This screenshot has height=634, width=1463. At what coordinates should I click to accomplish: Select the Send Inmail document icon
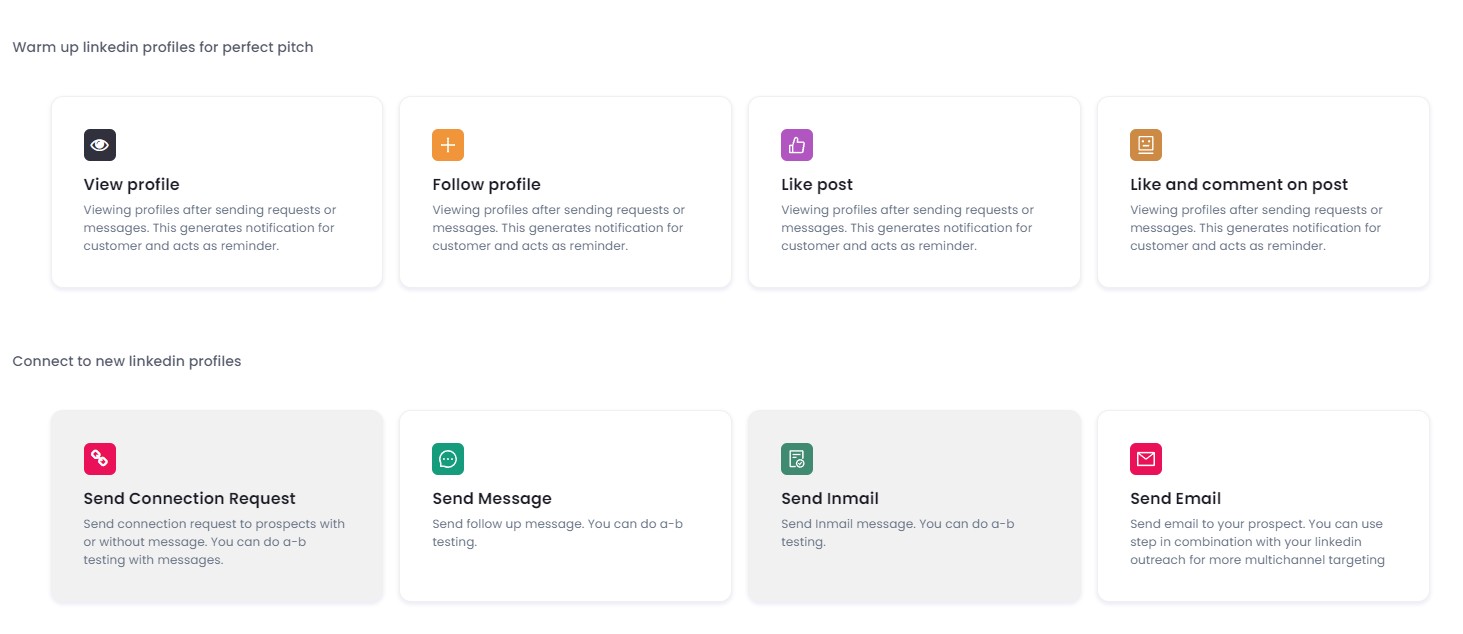click(x=796, y=458)
